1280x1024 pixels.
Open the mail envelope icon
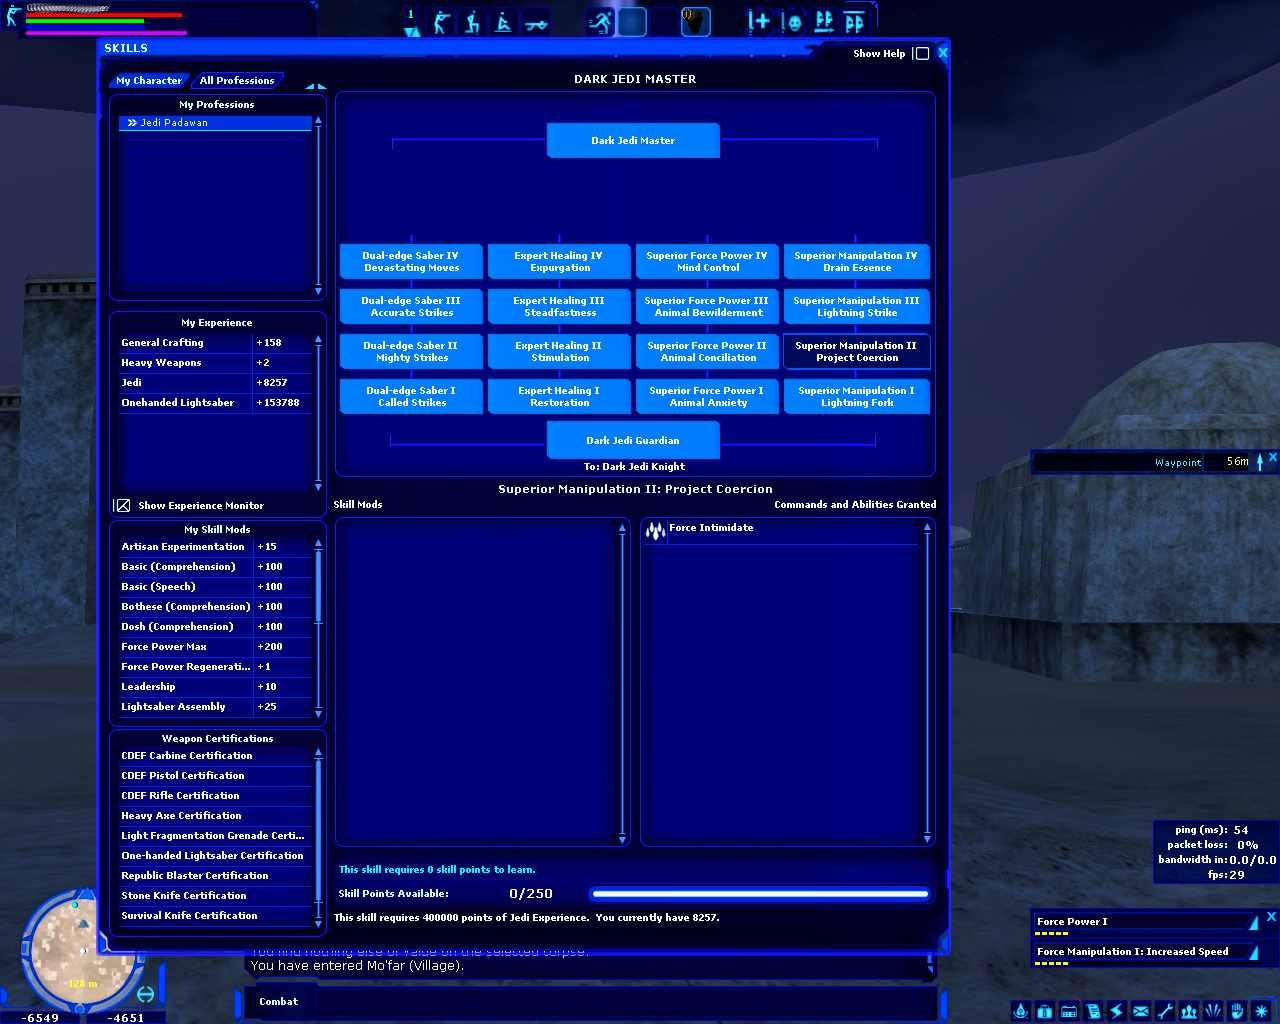[1141, 1011]
